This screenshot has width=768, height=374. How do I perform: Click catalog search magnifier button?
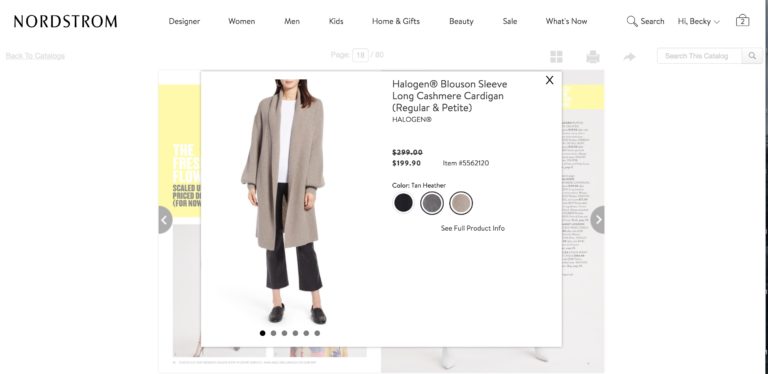tap(752, 56)
